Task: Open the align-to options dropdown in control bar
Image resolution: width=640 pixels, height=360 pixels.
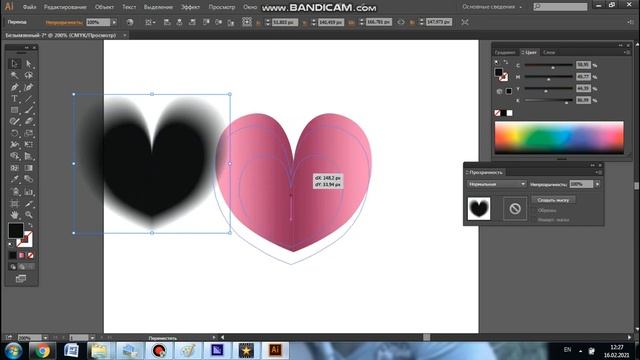Action: point(150,22)
